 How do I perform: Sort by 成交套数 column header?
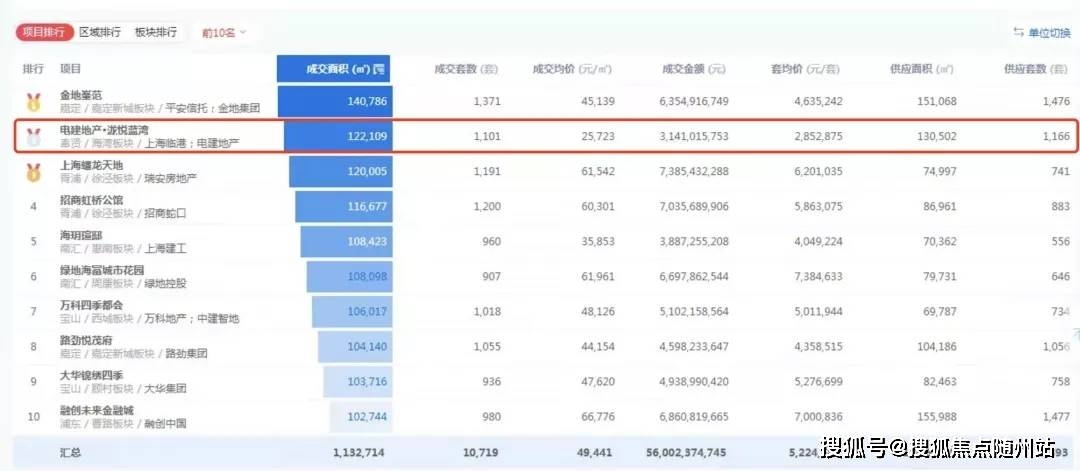[466, 69]
